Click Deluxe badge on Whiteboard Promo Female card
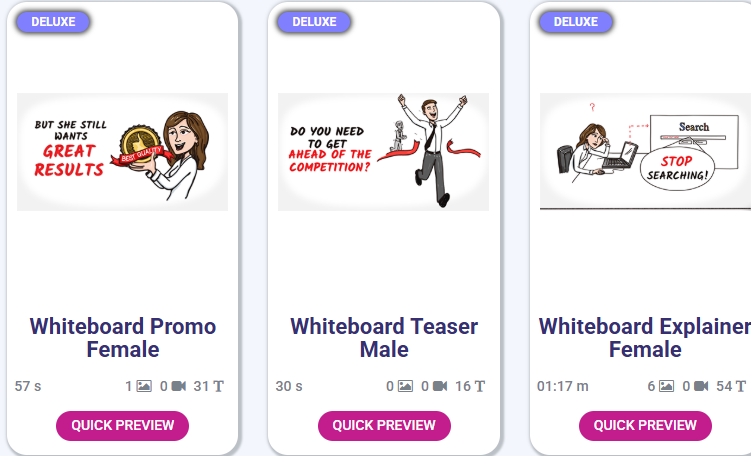 tap(53, 22)
